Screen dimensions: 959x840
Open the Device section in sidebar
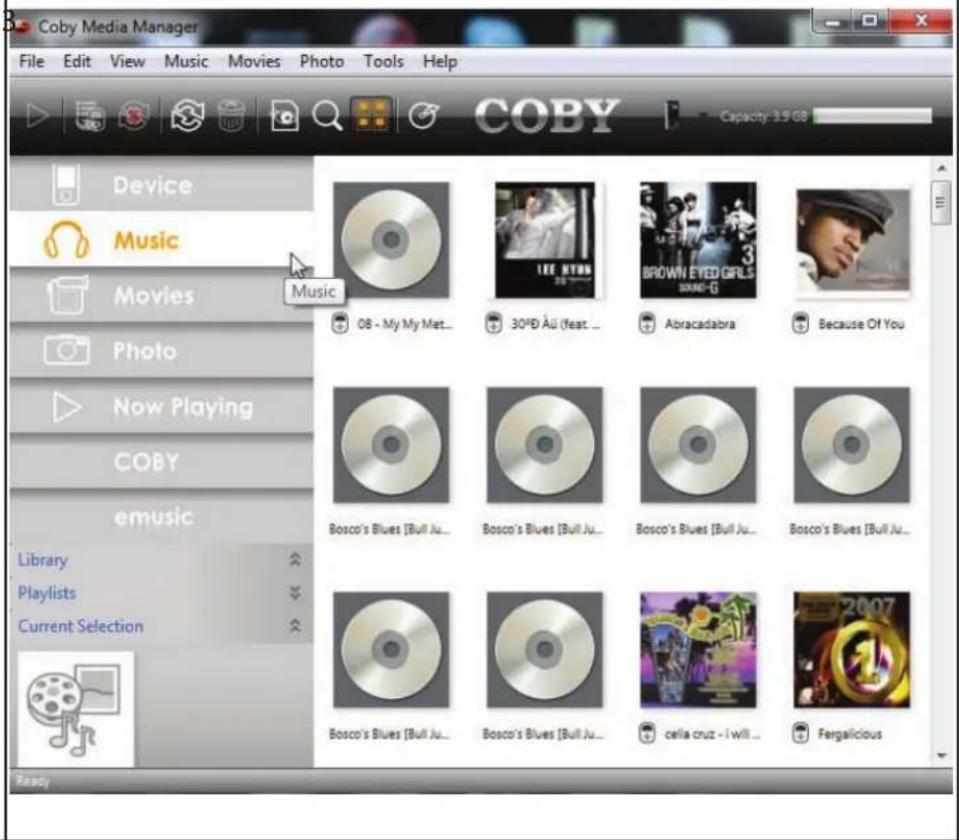[161, 184]
